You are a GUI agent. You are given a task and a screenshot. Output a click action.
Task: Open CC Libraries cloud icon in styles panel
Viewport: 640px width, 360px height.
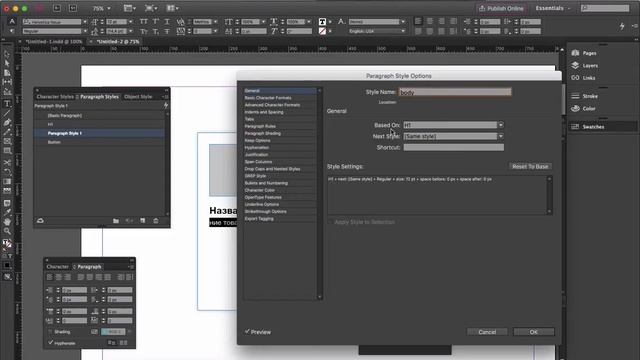pyautogui.click(x=40, y=221)
